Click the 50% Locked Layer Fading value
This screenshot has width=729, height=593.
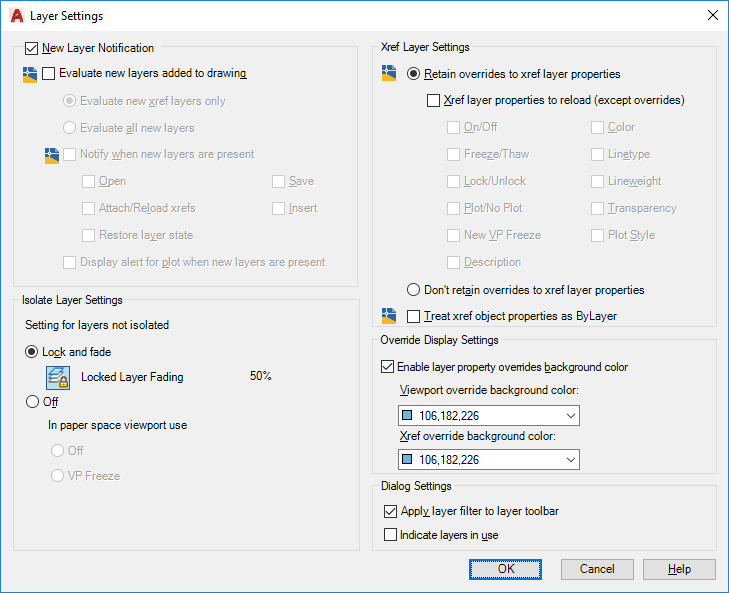coord(261,377)
